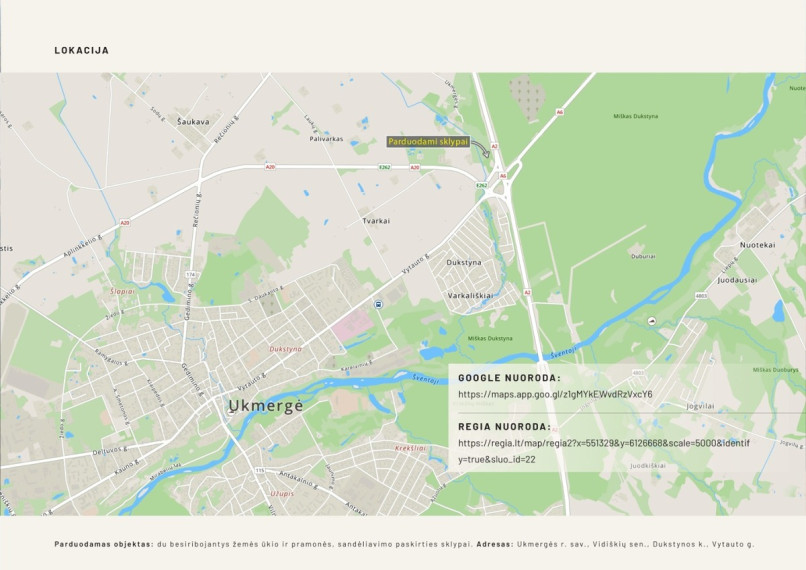Image resolution: width=806 pixels, height=570 pixels.
Task: Click the A6 road shield on northeast highway
Action: [x=560, y=112]
